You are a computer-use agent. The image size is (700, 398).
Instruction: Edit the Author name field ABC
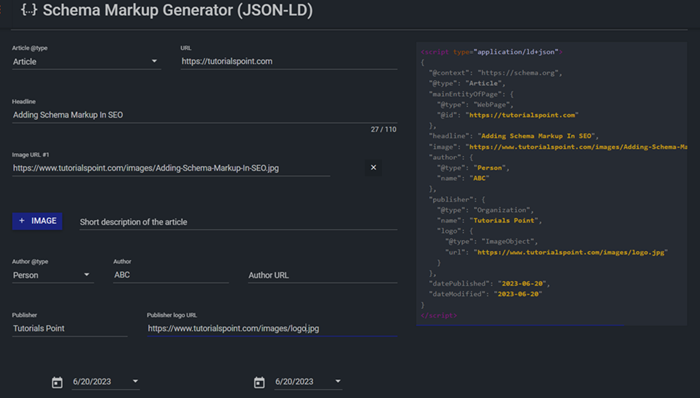[171, 275]
